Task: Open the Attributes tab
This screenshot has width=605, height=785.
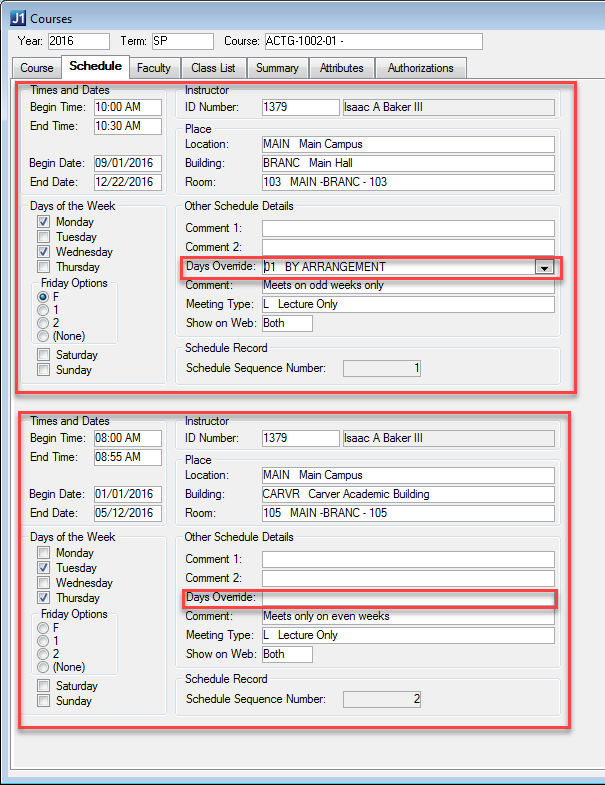Action: (342, 68)
